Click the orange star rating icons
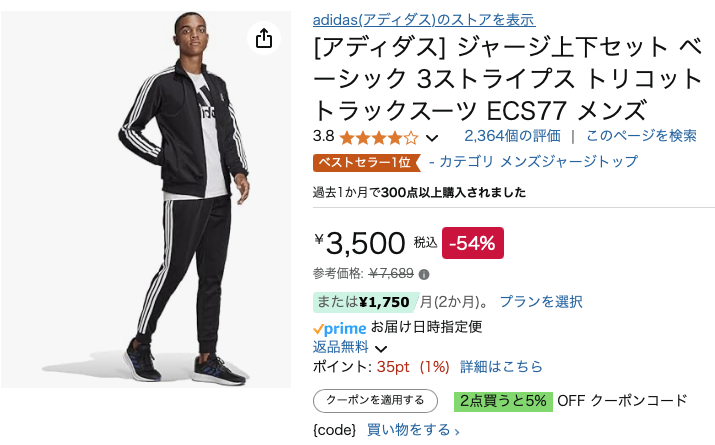 [x=379, y=137]
